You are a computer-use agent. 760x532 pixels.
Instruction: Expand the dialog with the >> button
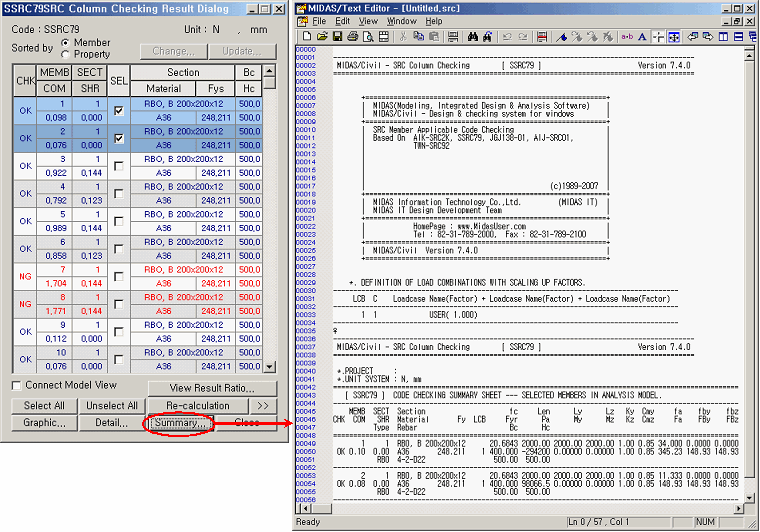coord(262,406)
